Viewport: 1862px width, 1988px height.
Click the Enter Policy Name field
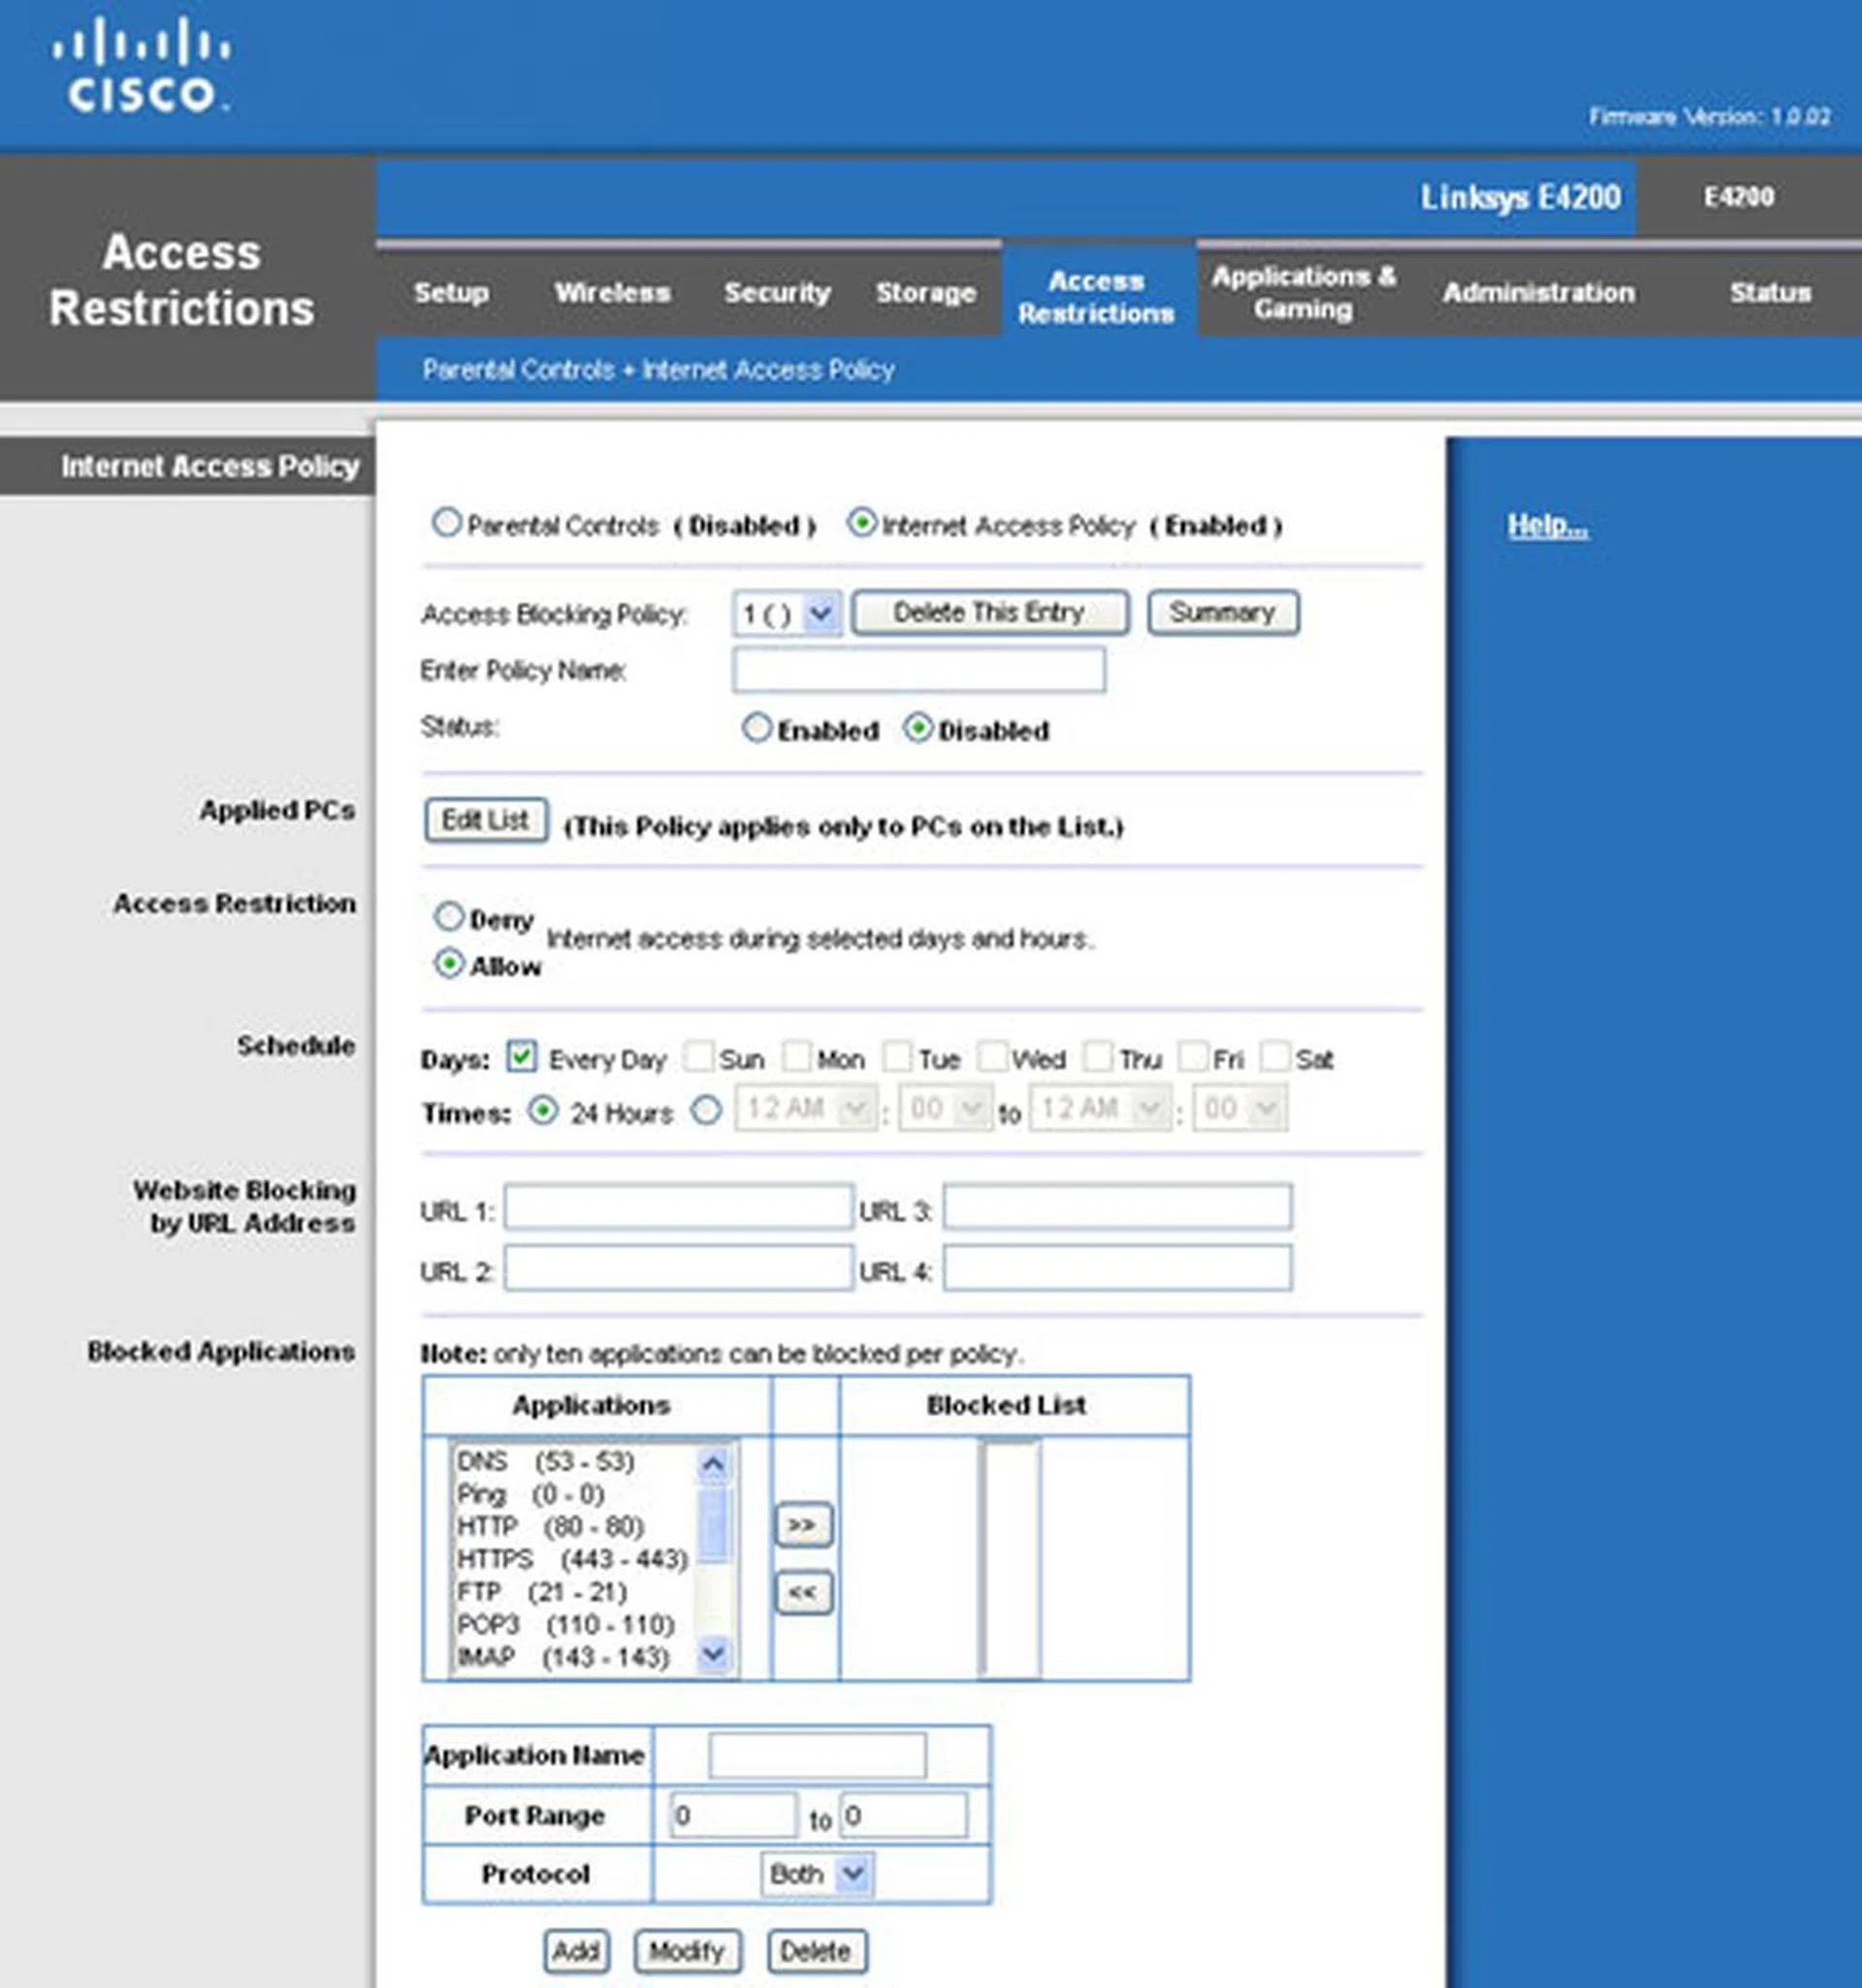pos(918,670)
